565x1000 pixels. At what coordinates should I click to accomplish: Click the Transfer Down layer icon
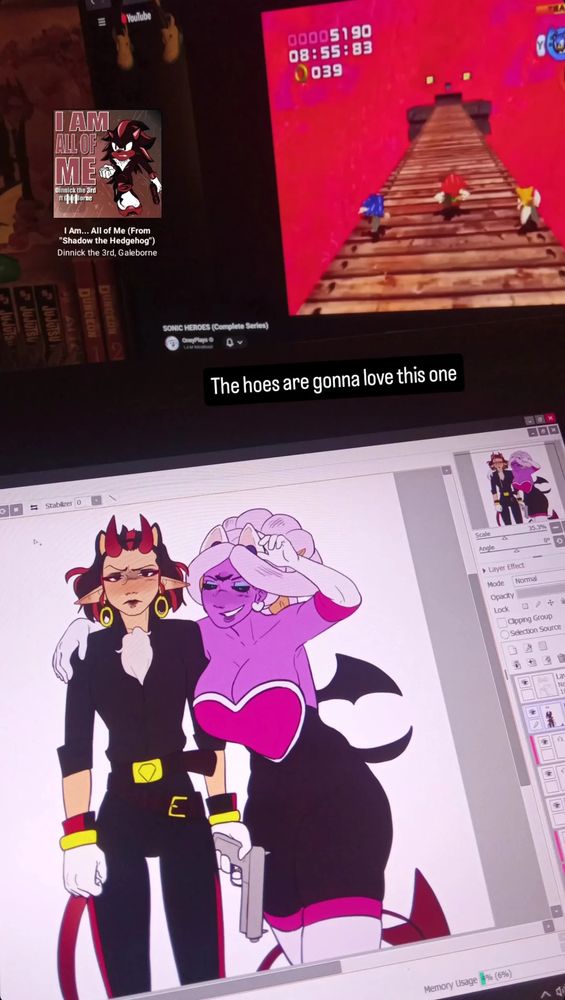(517, 665)
